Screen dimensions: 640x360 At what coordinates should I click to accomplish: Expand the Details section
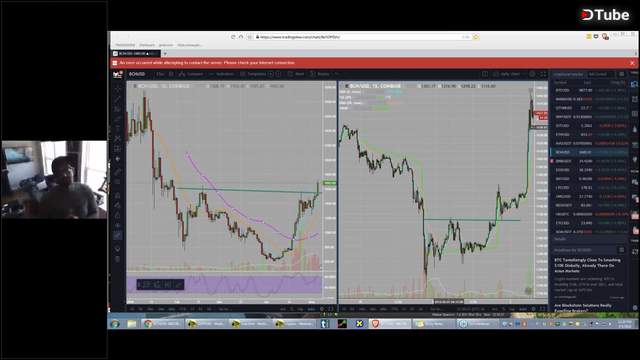click(590, 239)
